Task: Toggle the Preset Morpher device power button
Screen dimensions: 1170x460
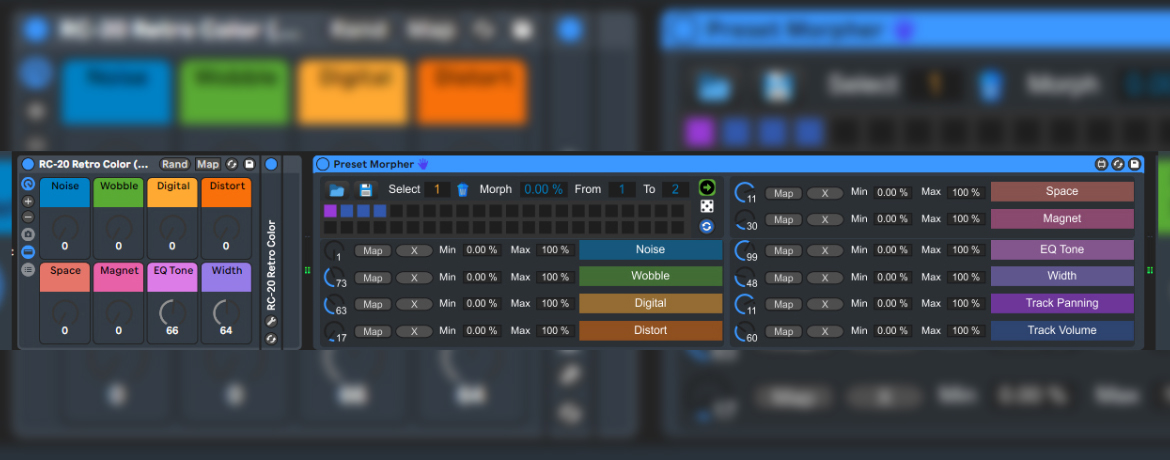Action: [323, 164]
